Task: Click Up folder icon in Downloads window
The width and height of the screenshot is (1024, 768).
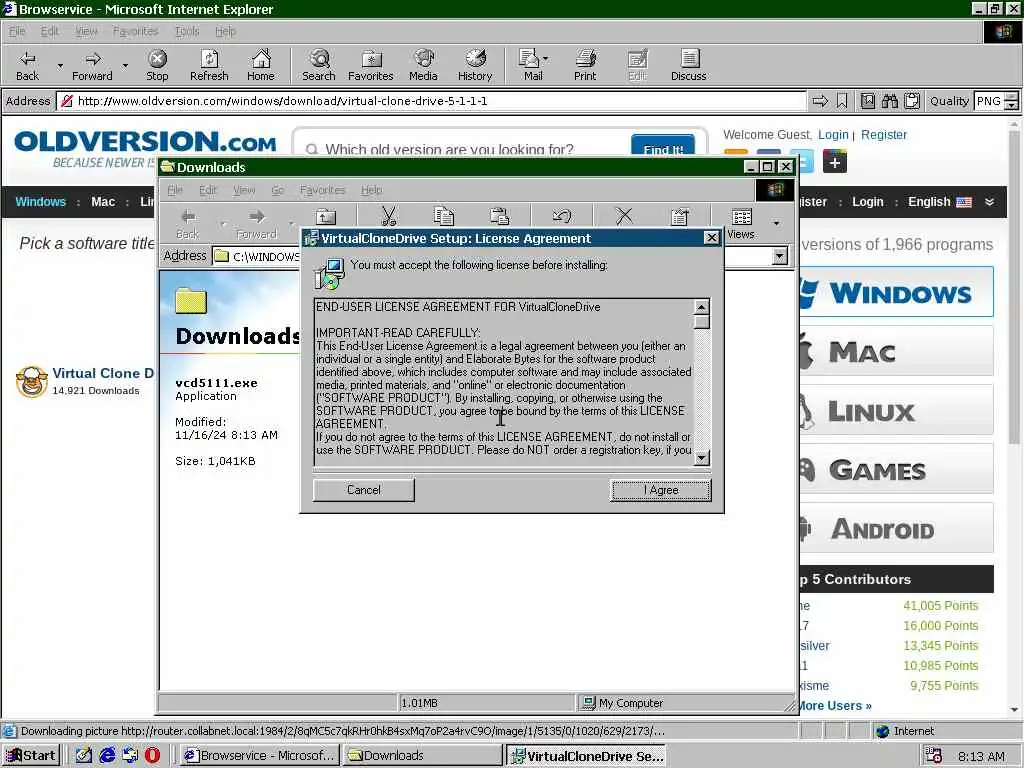Action: point(326,217)
